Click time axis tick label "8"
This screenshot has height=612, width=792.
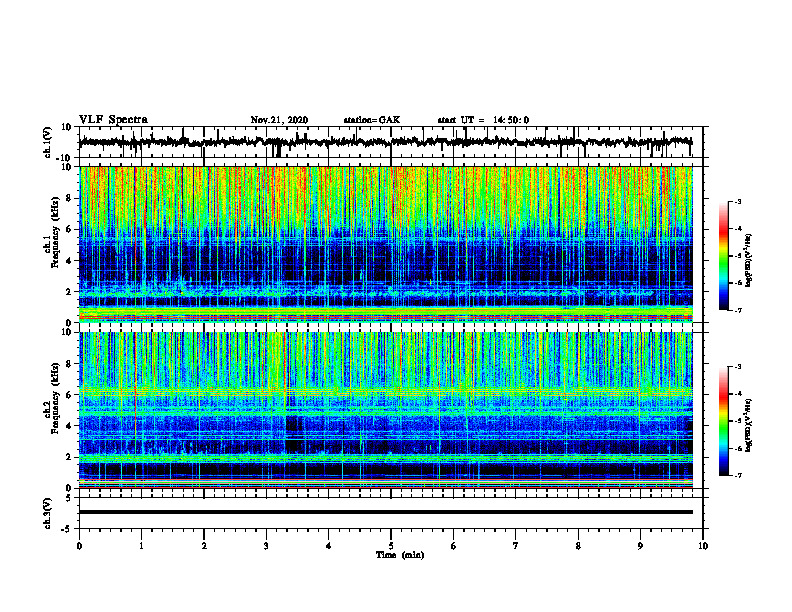coord(578,546)
